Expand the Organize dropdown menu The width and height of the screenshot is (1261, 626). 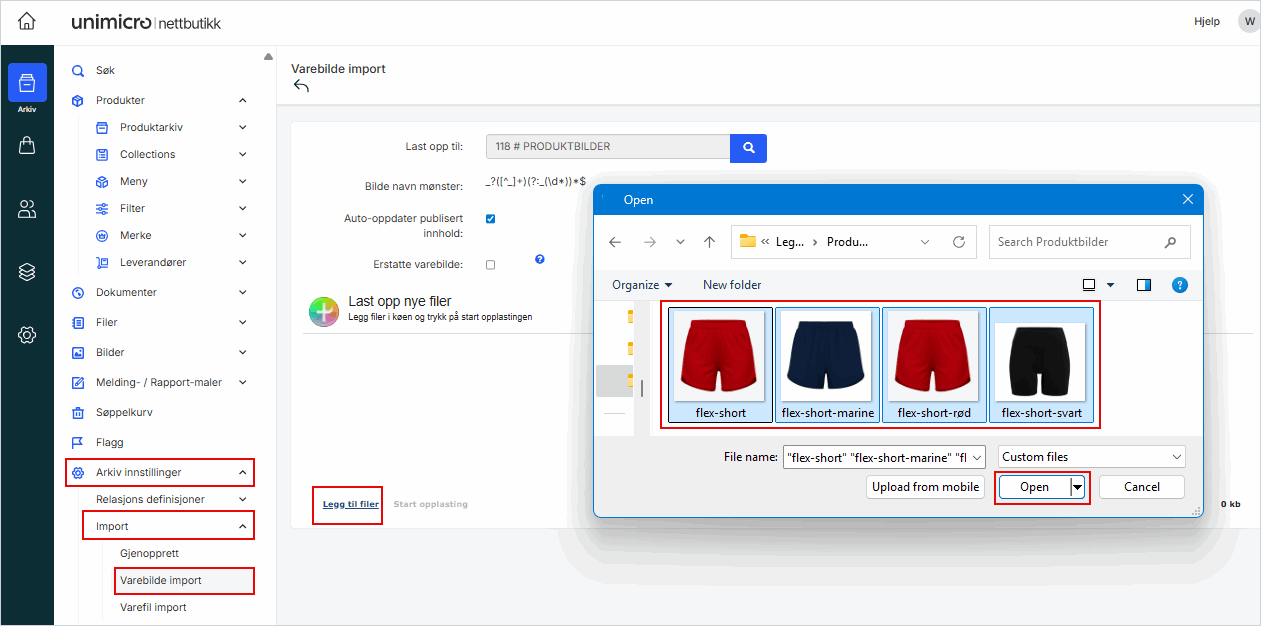(x=642, y=285)
